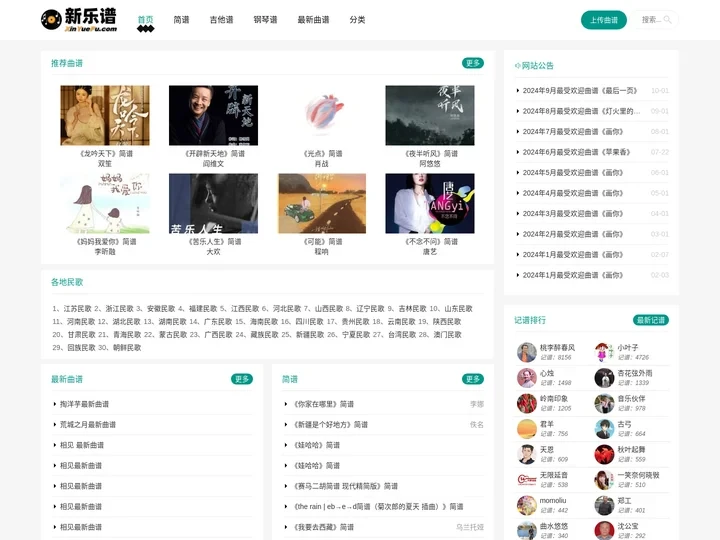
Task: Open 杏花弦外雨 user avatar
Action: point(604,378)
